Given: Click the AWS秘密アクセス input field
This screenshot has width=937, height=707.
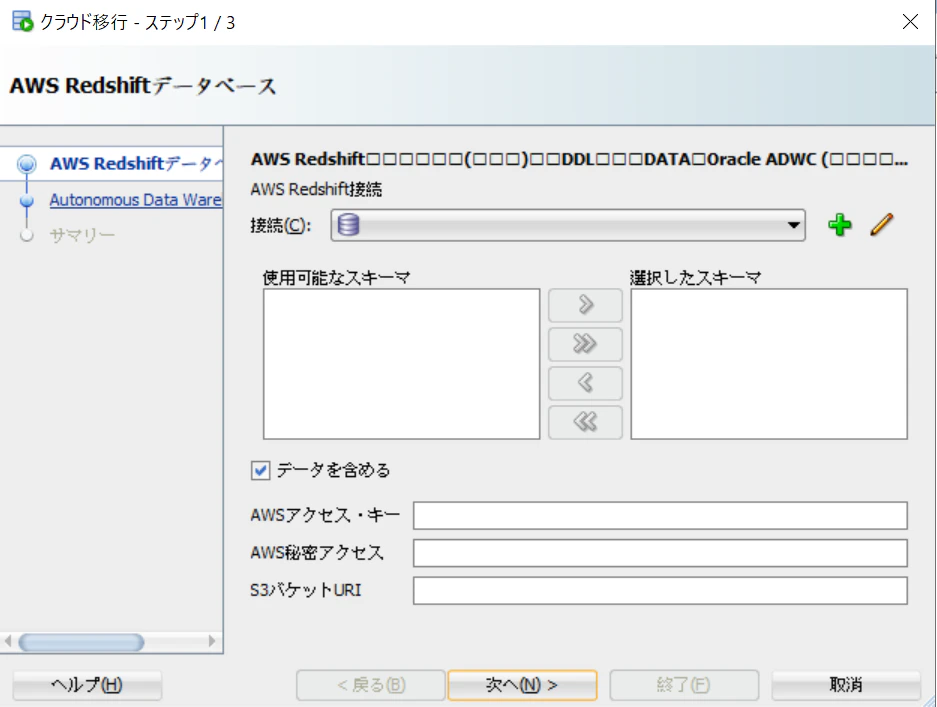Looking at the screenshot, I should click(660, 553).
